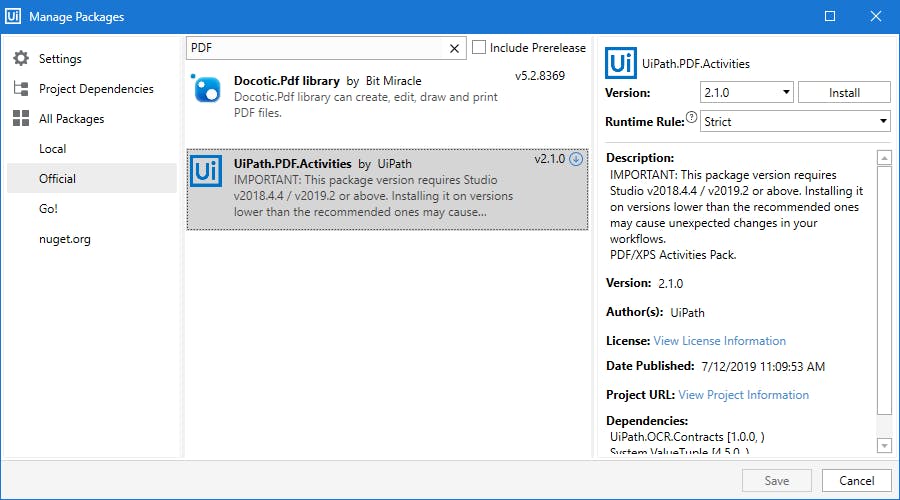Click the details scrollbar down arrow
Viewport: 900px width, 500px height.
[884, 445]
